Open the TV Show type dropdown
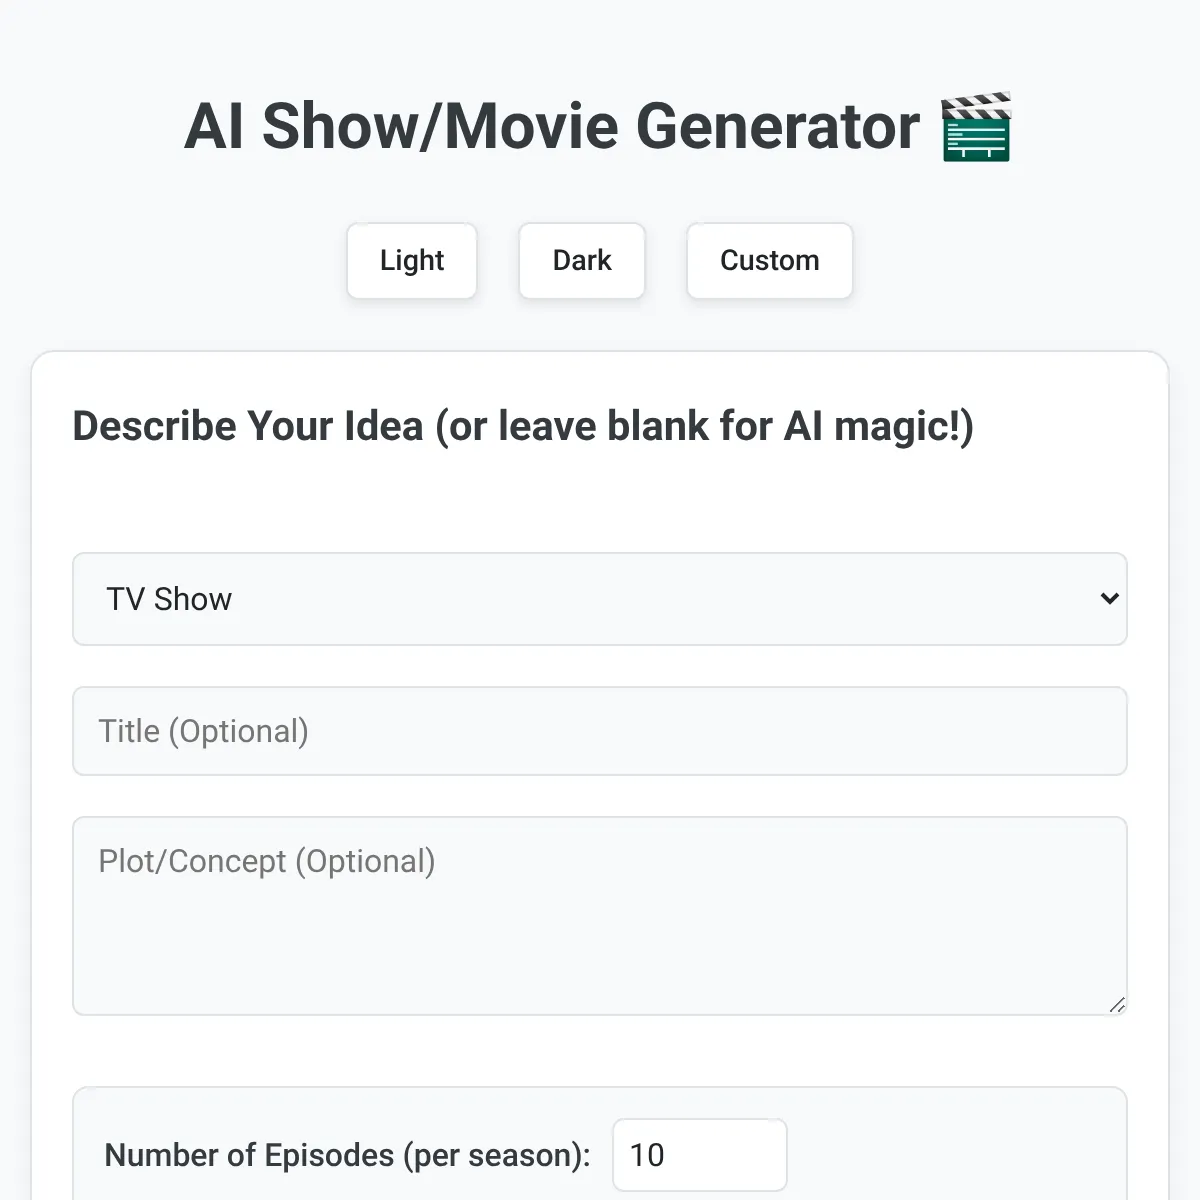Image resolution: width=1200 pixels, height=1200 pixels. tap(600, 599)
